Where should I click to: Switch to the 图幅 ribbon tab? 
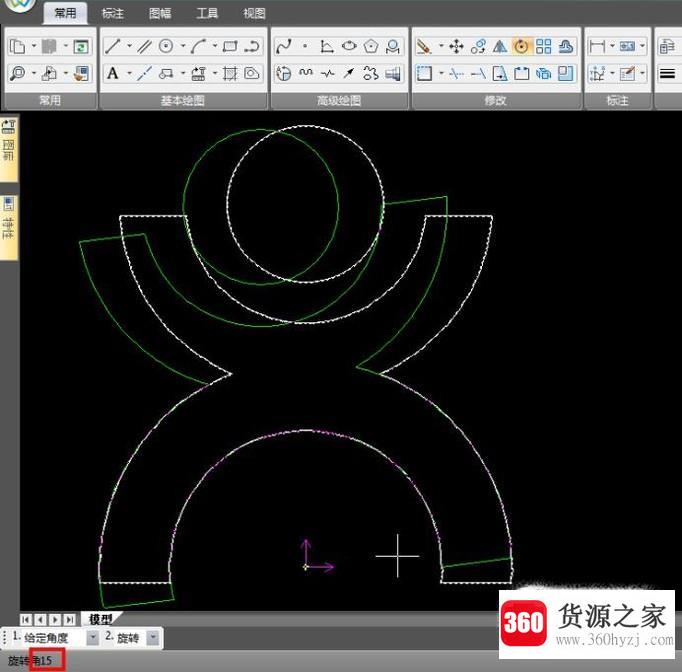[160, 13]
